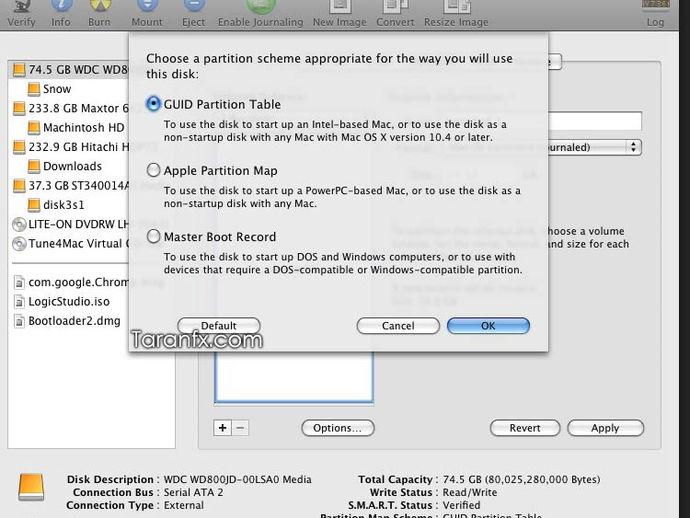Select the Machintosh HD volume icon

click(x=33, y=128)
